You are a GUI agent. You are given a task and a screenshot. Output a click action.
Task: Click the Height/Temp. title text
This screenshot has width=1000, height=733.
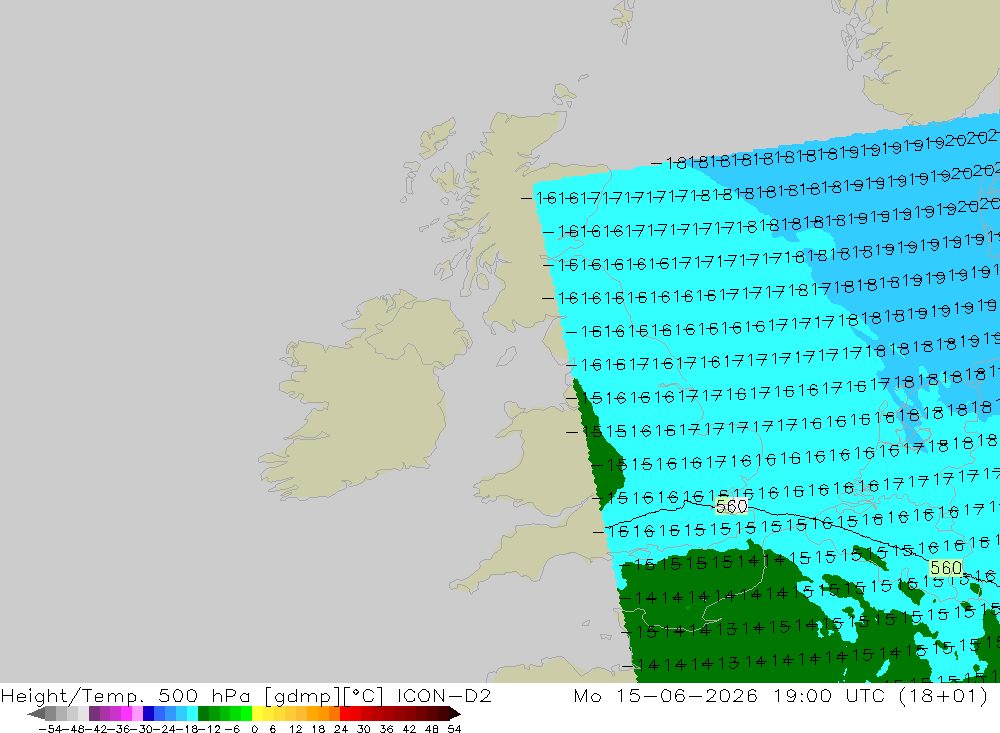coord(74,696)
